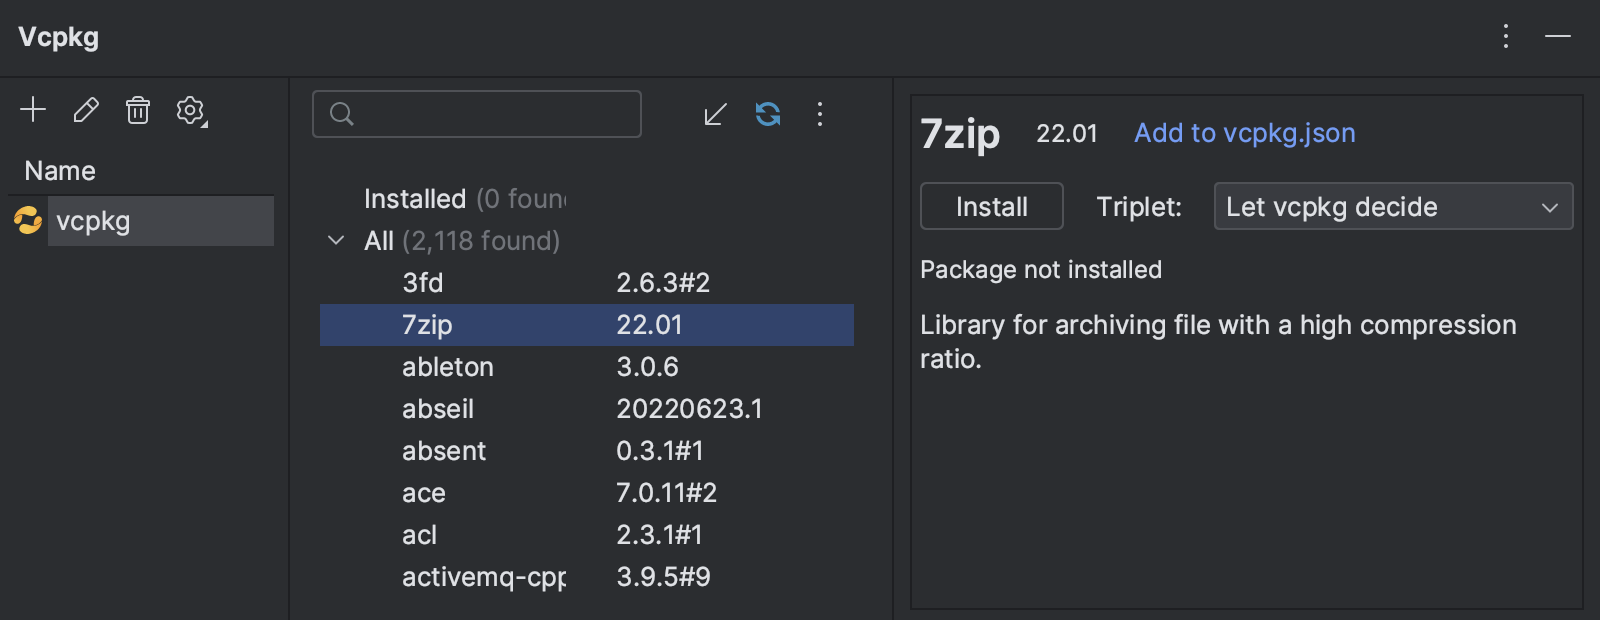Select the ace package row
The width and height of the screenshot is (1600, 620).
(x=587, y=493)
